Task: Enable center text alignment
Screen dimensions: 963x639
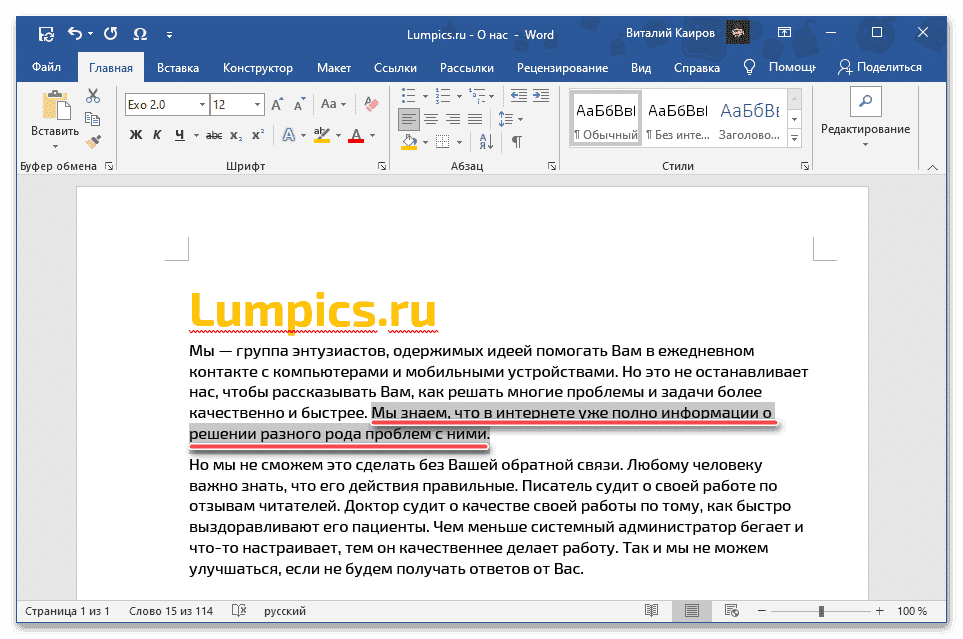Action: (x=431, y=118)
